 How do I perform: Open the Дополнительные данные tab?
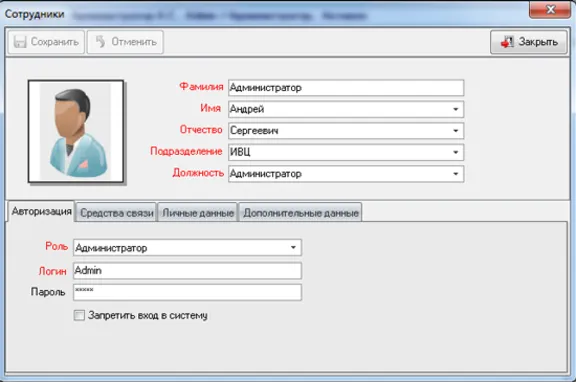[300, 213]
